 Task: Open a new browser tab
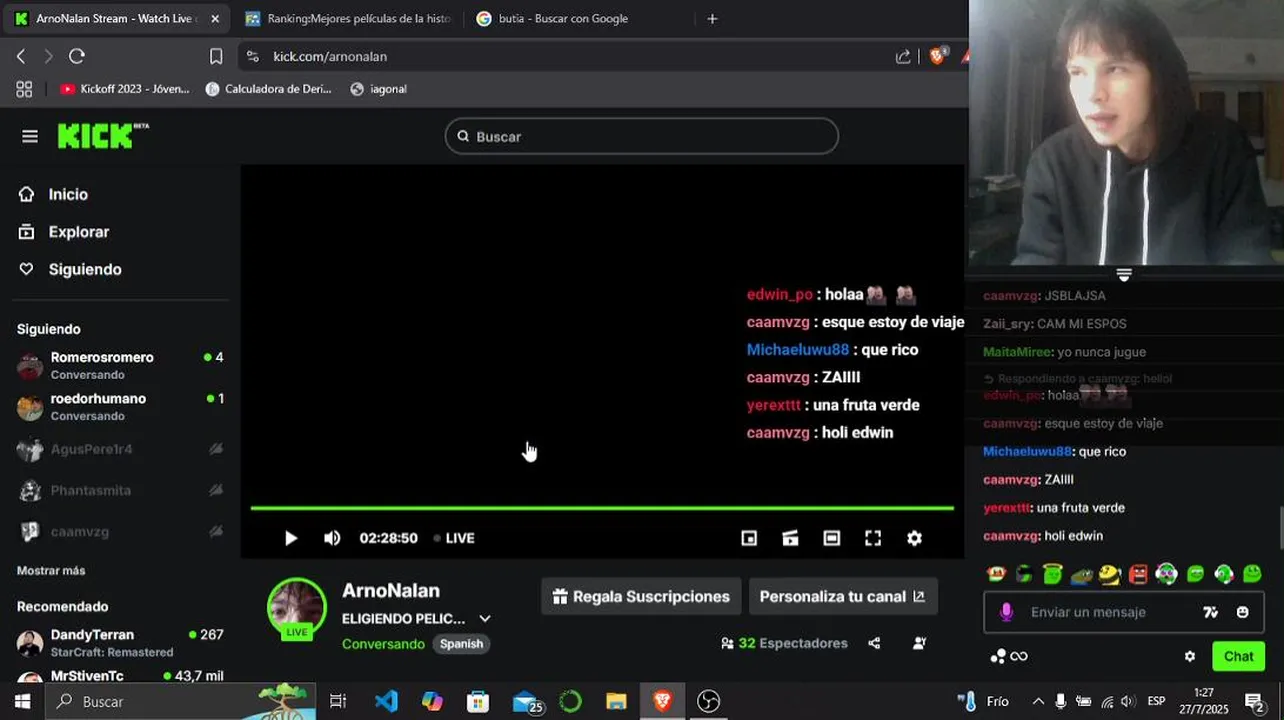(x=712, y=18)
